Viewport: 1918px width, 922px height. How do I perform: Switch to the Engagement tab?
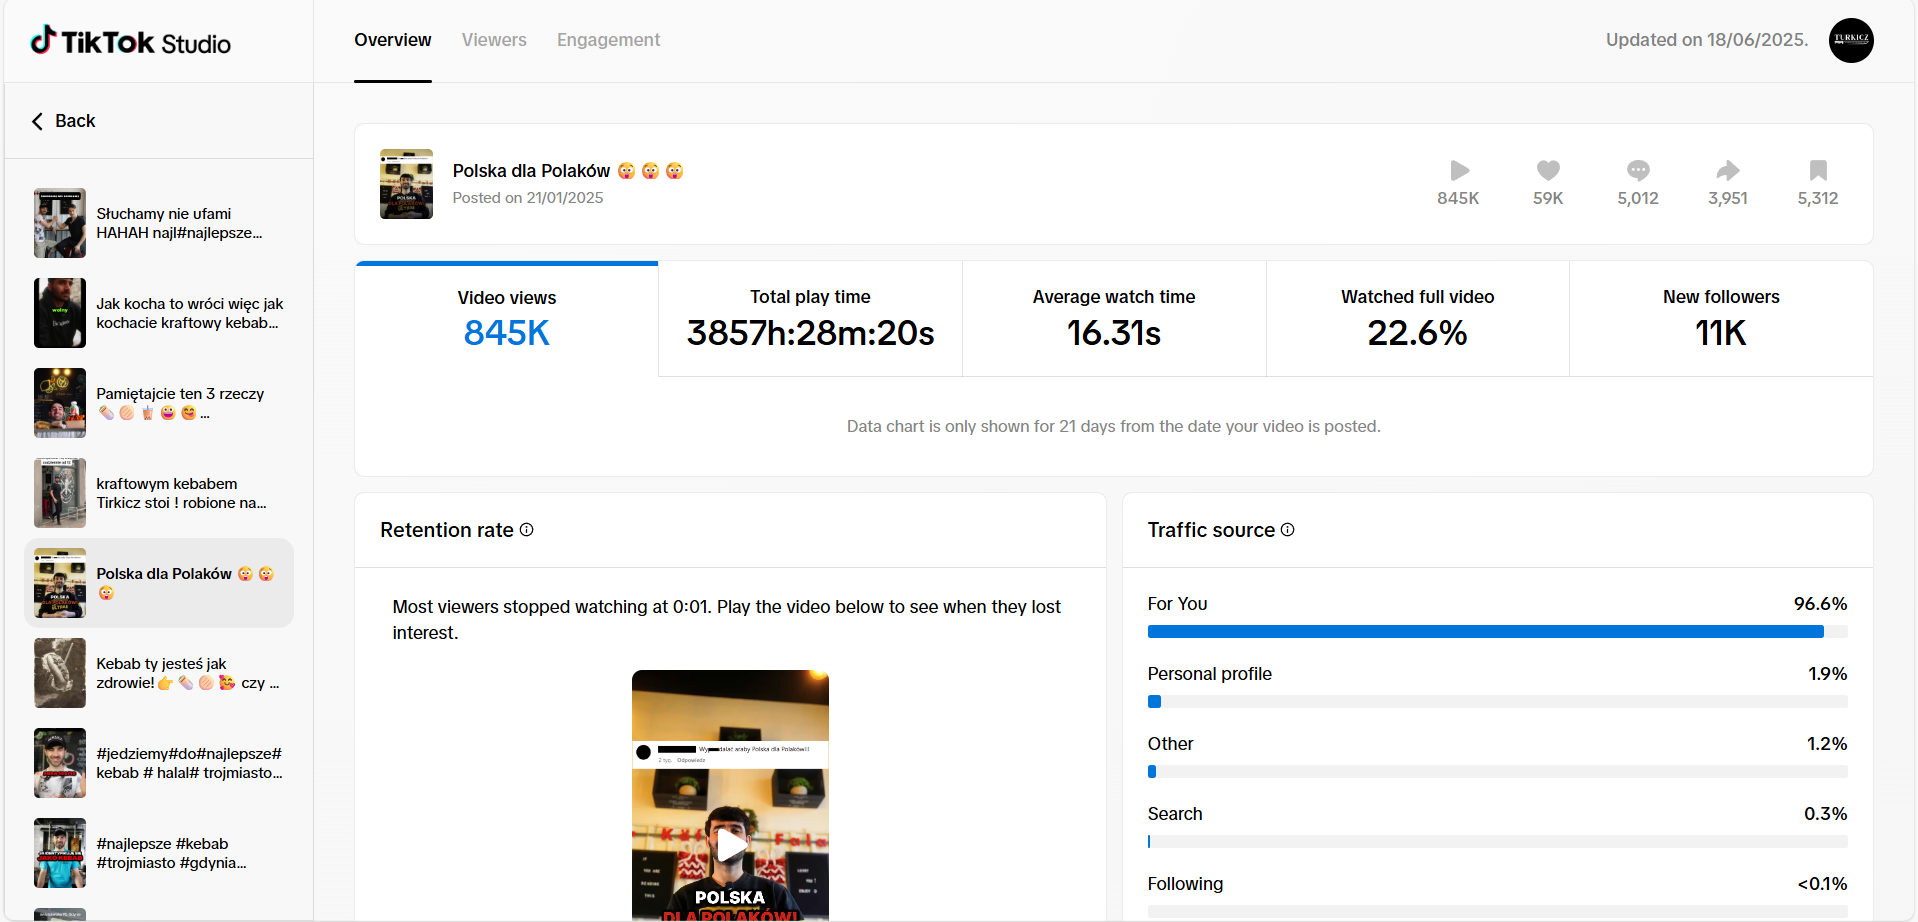(x=608, y=40)
